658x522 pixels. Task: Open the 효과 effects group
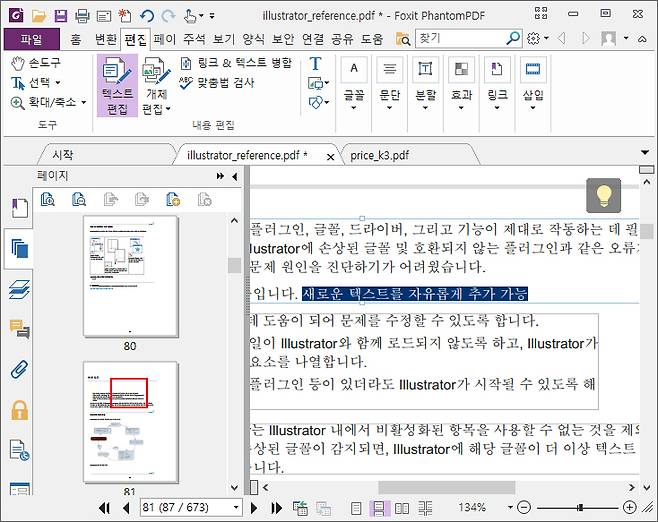coord(461,84)
